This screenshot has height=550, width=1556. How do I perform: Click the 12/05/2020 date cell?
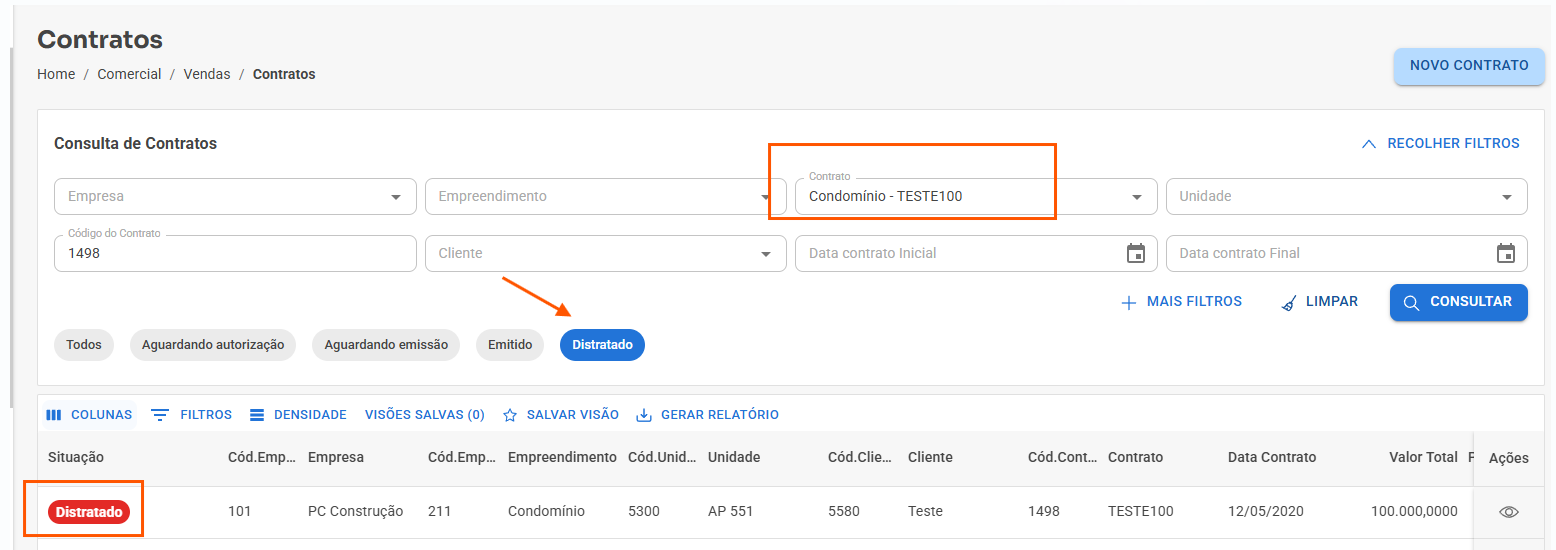[x=1266, y=511]
